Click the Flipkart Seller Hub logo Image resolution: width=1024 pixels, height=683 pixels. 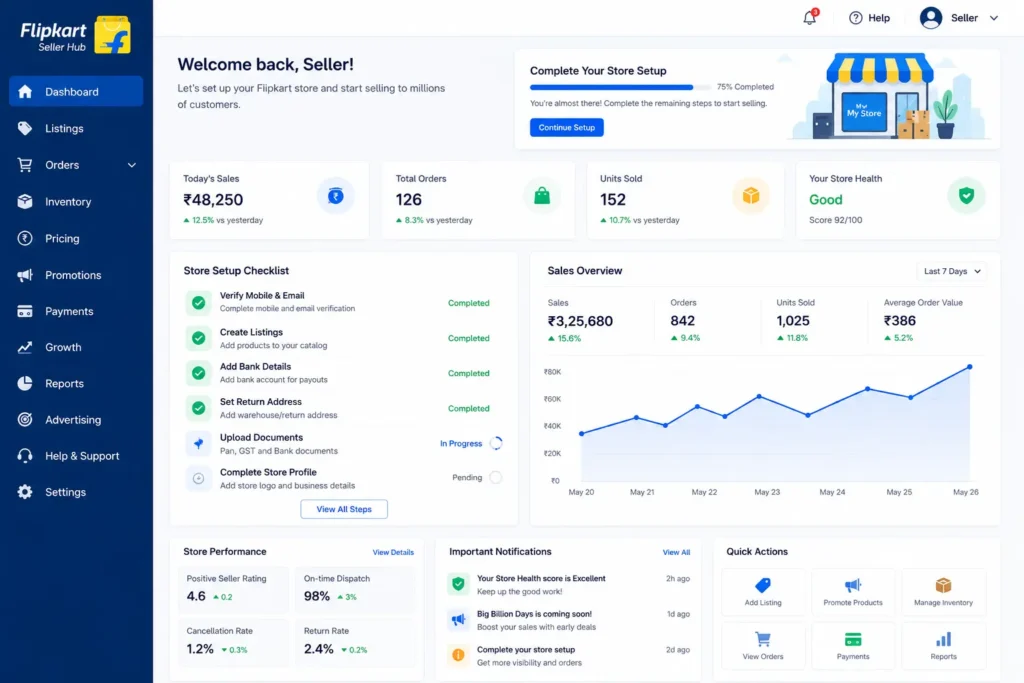point(75,36)
